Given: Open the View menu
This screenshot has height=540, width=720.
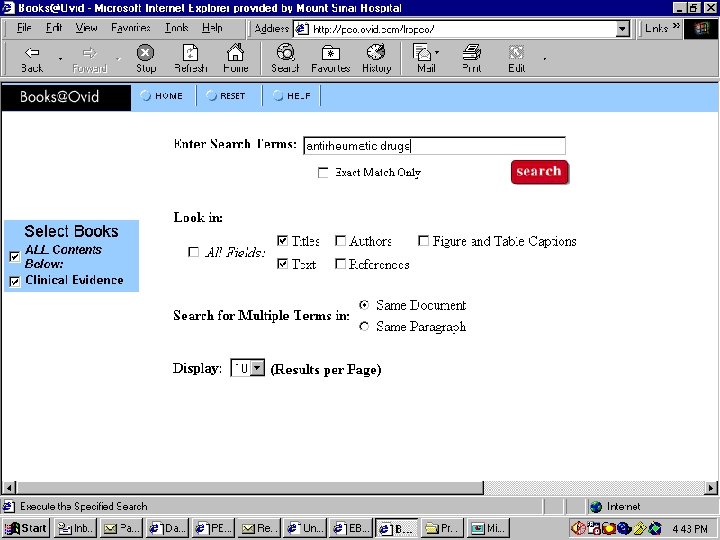Looking at the screenshot, I should [x=86, y=28].
